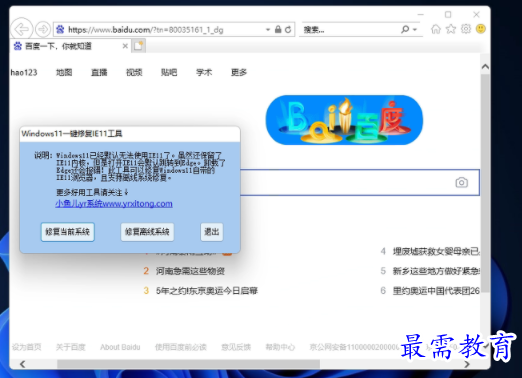522x378 pixels.
Task: Open hot search 5年之约!东京奥运今日启幕
Action: coord(207,291)
